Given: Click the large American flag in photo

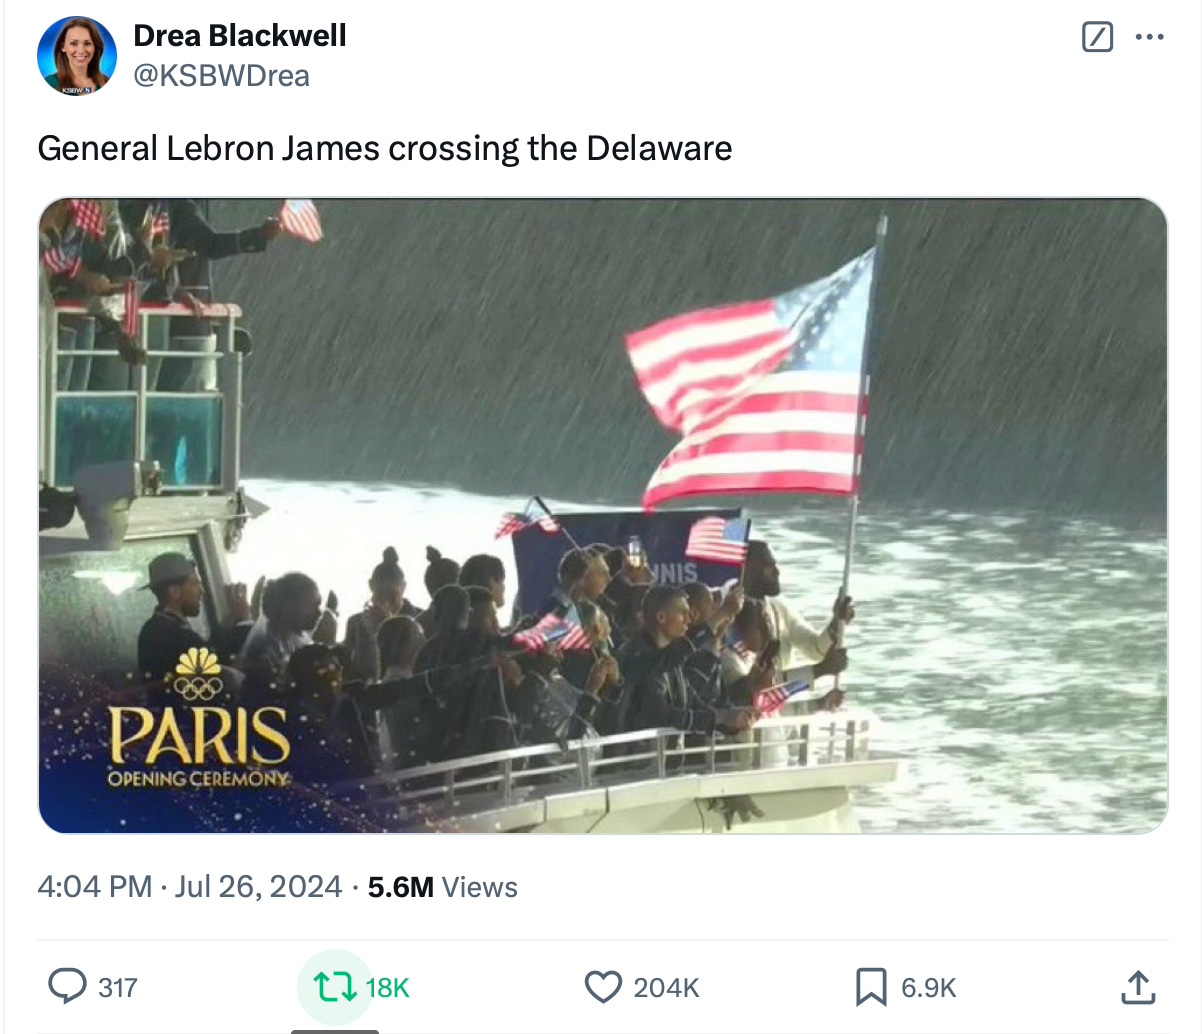Looking at the screenshot, I should pyautogui.click(x=755, y=385).
